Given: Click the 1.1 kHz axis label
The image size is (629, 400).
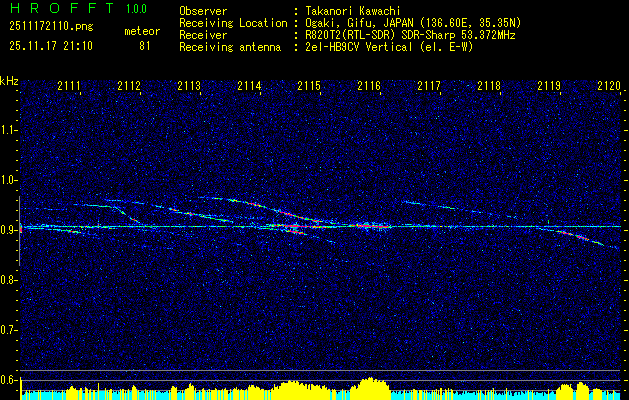Looking at the screenshot, I should 10,130.
